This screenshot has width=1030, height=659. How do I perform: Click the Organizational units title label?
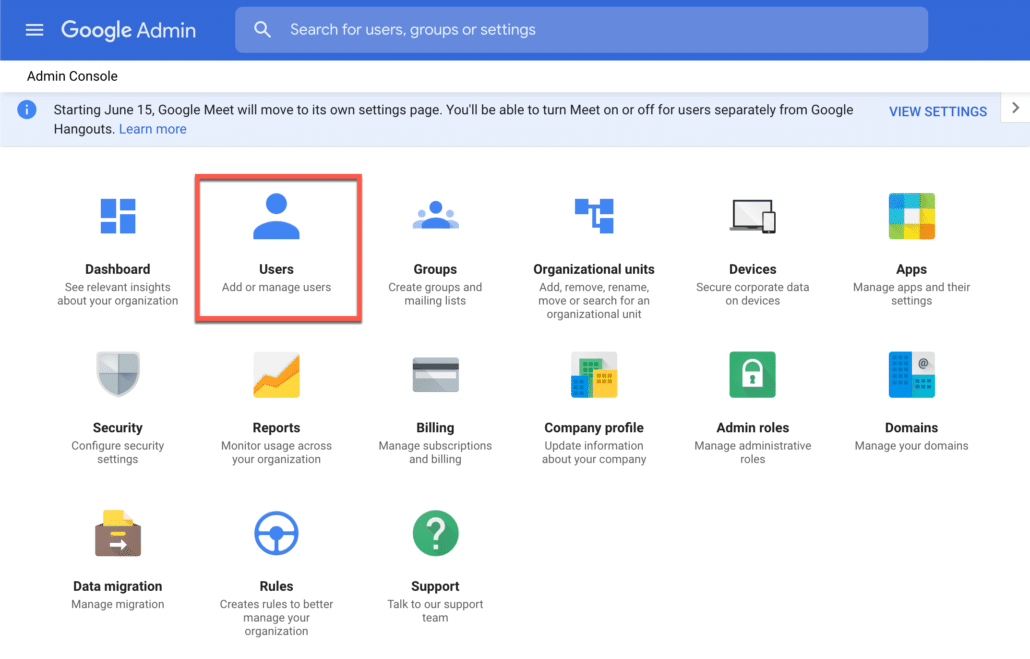(594, 269)
